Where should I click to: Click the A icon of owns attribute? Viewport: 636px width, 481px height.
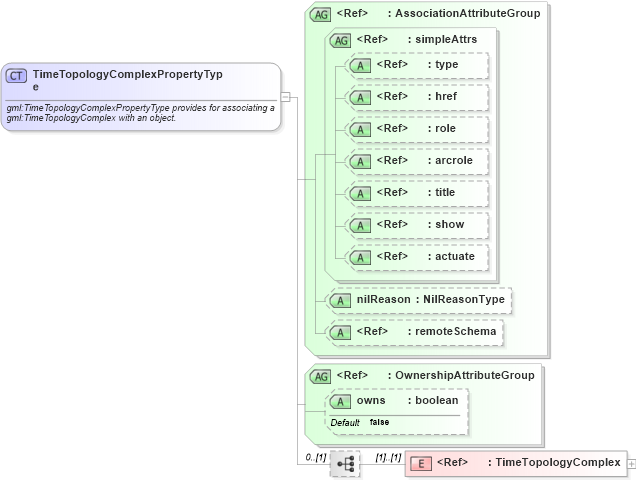pyautogui.click(x=340, y=402)
